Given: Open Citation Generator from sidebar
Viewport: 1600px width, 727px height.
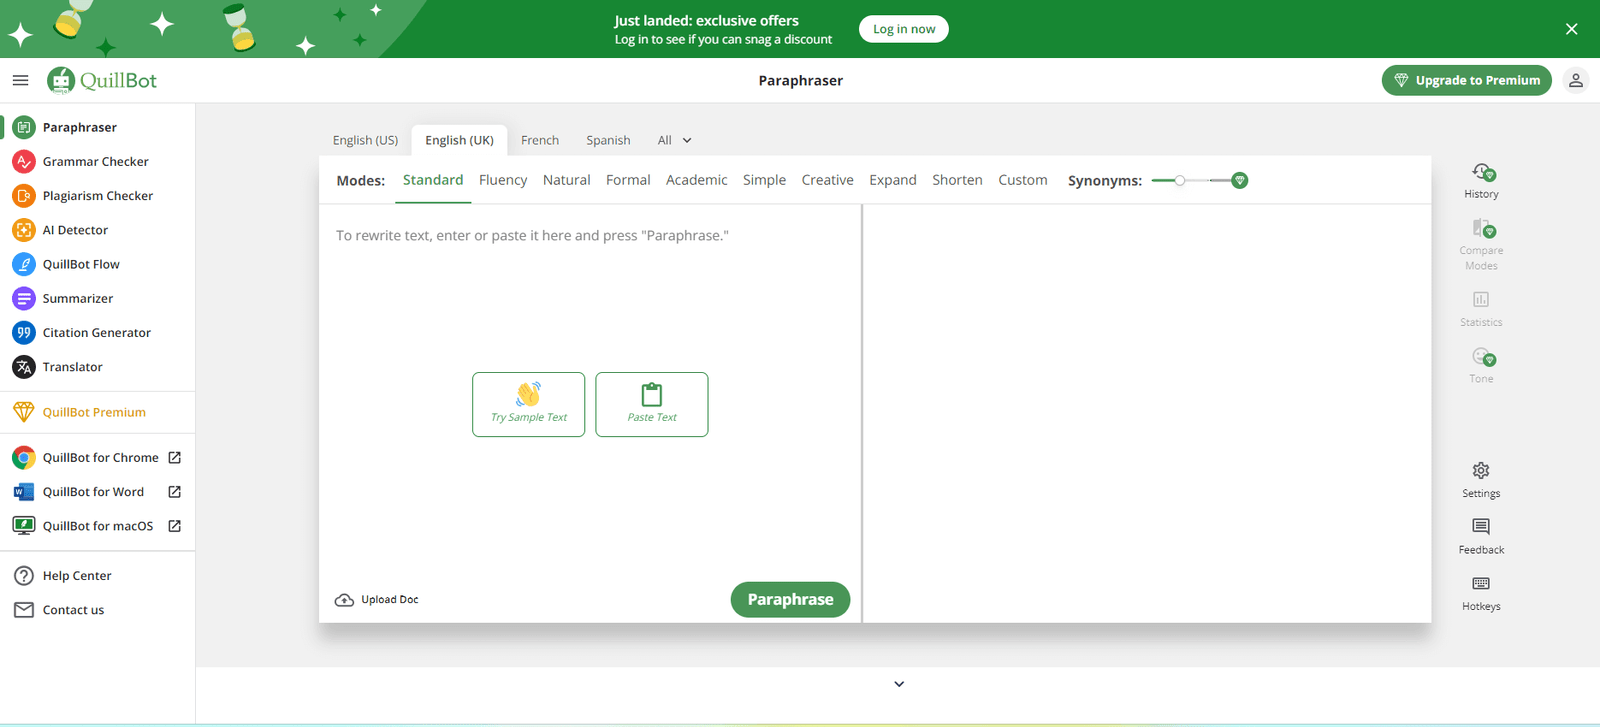Looking at the screenshot, I should tap(98, 333).
